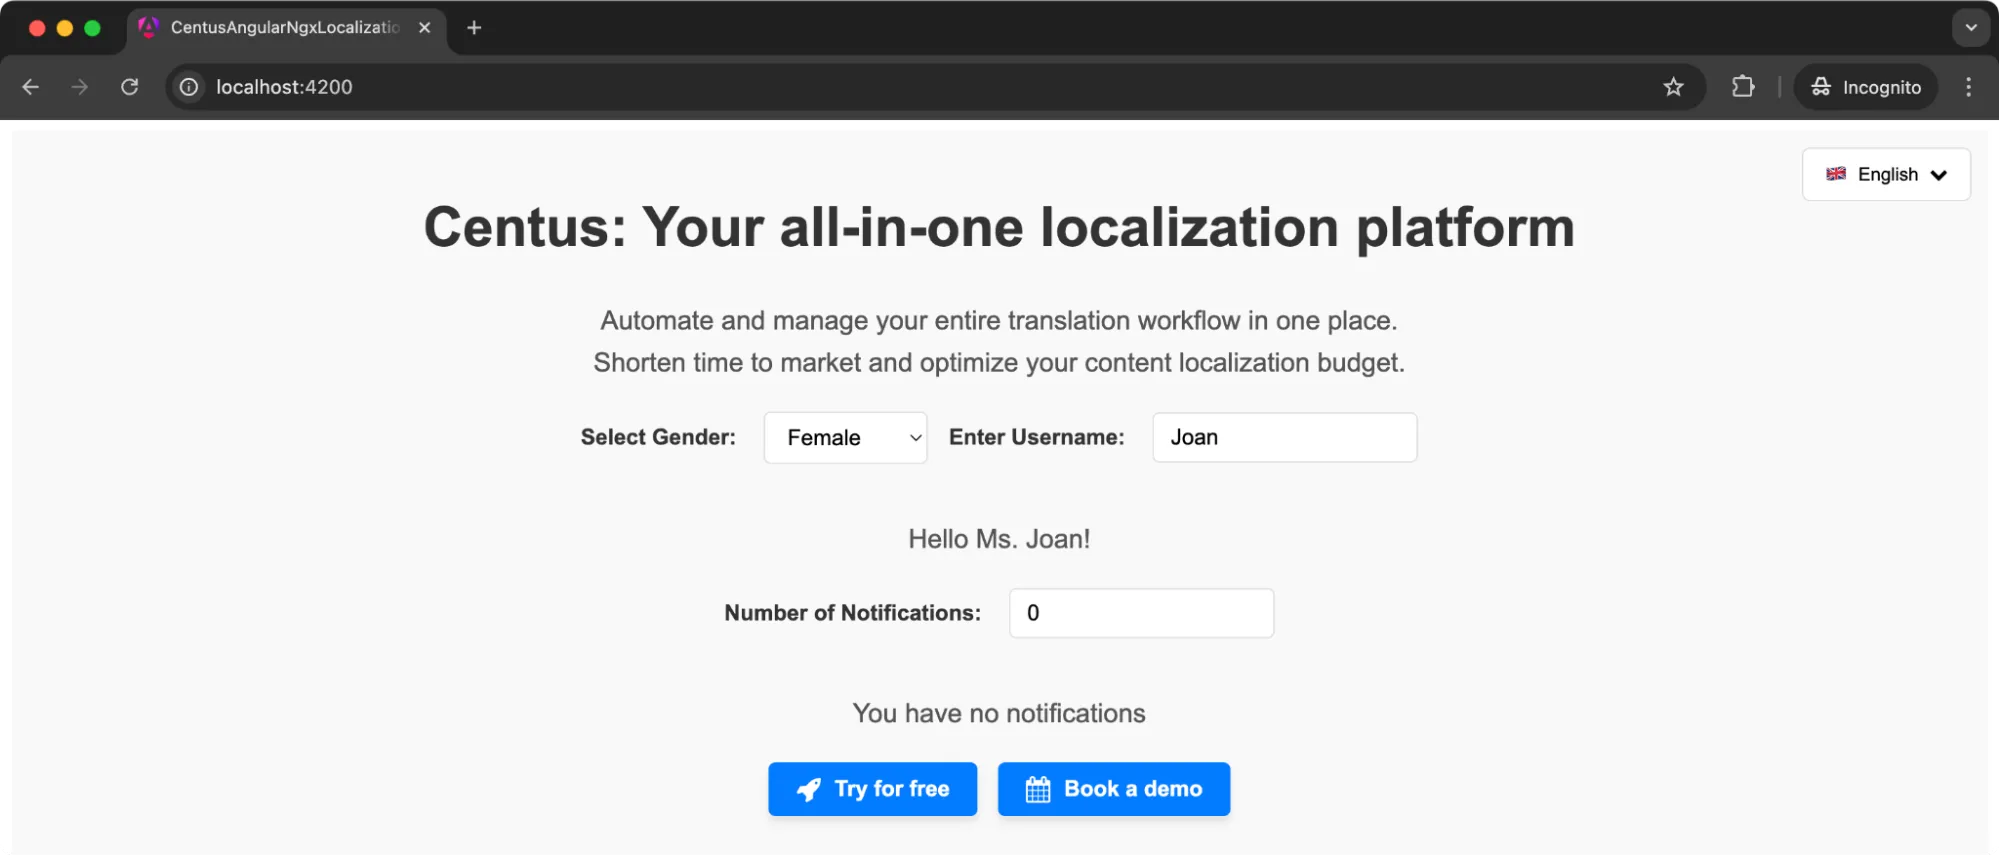
Task: Click the Book a demo button
Action: 1114,789
